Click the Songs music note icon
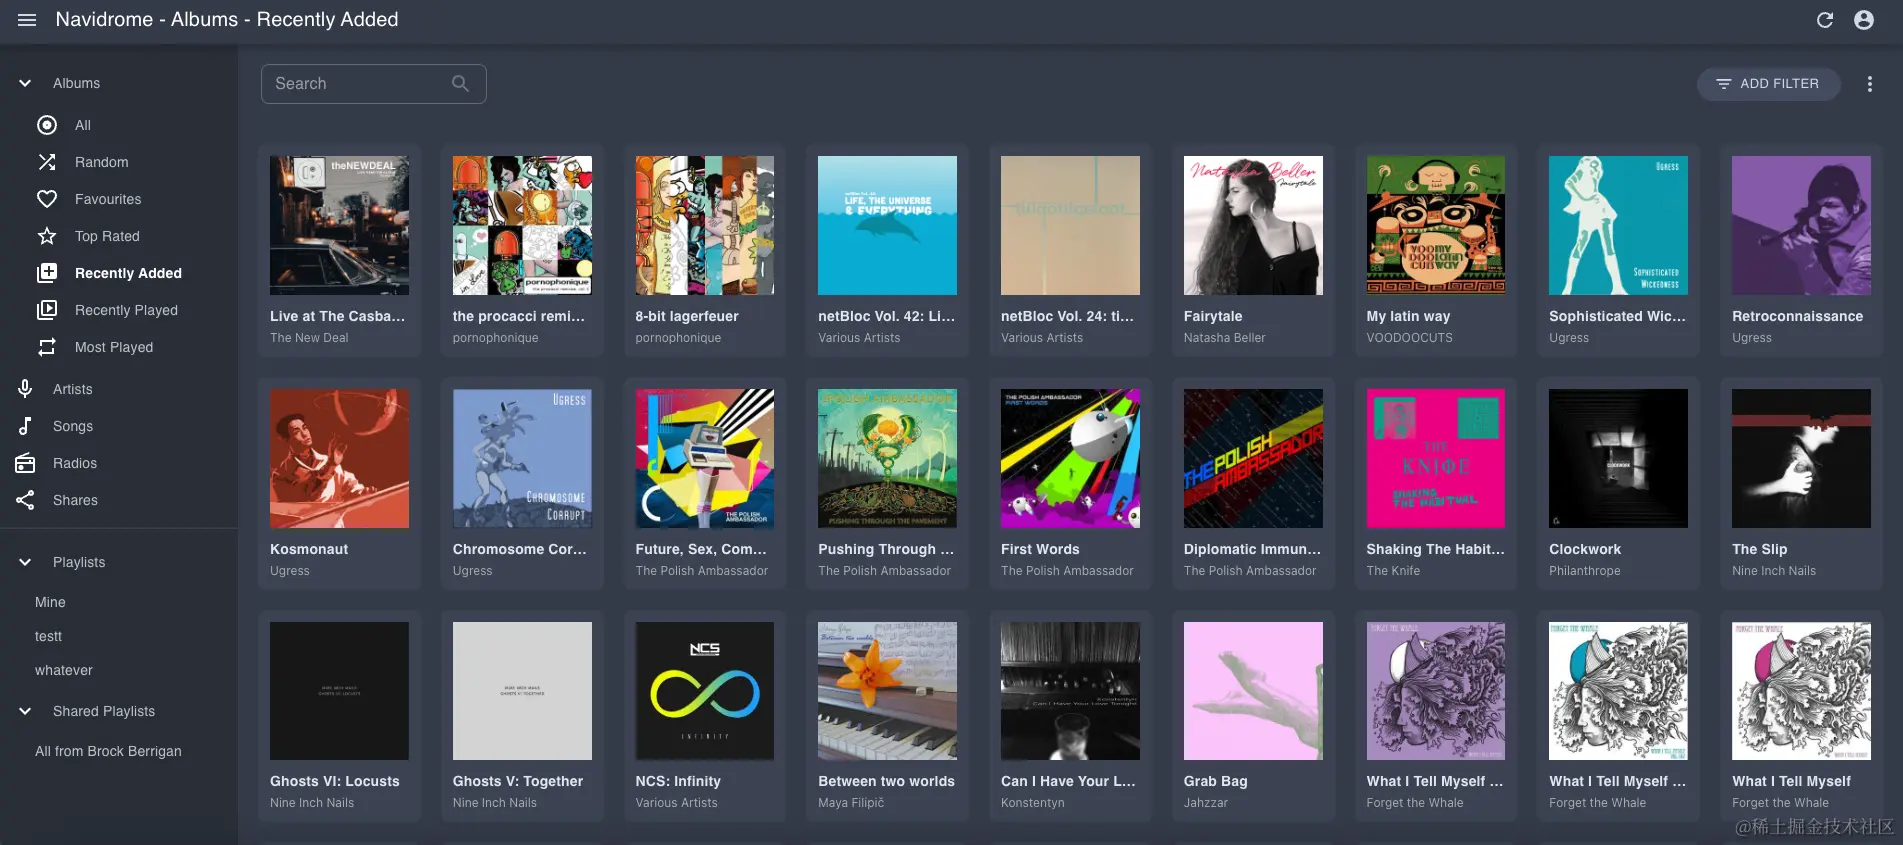1903x845 pixels. coord(25,426)
